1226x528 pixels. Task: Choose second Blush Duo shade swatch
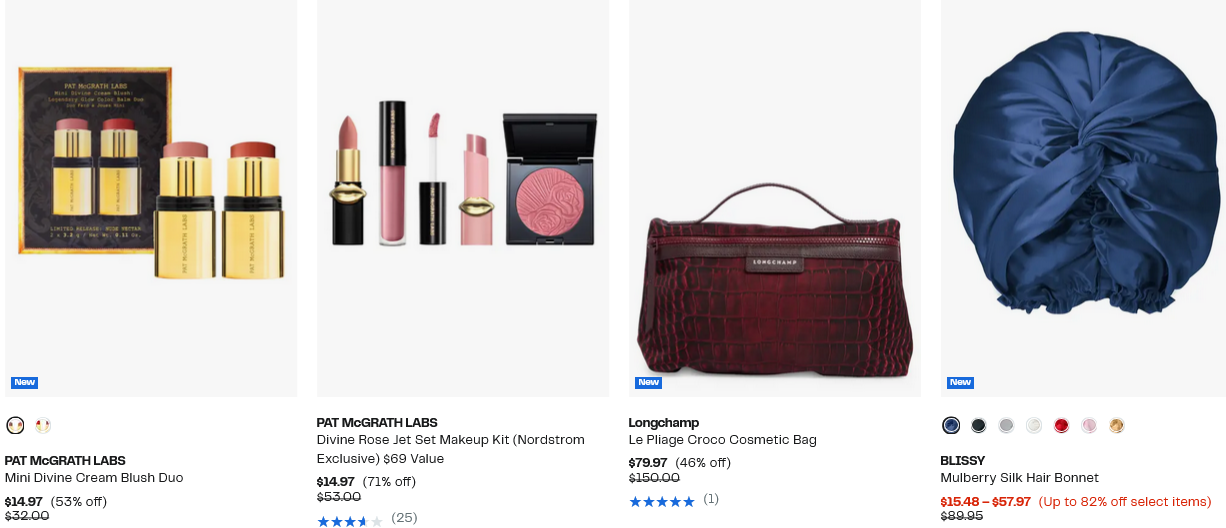42,425
